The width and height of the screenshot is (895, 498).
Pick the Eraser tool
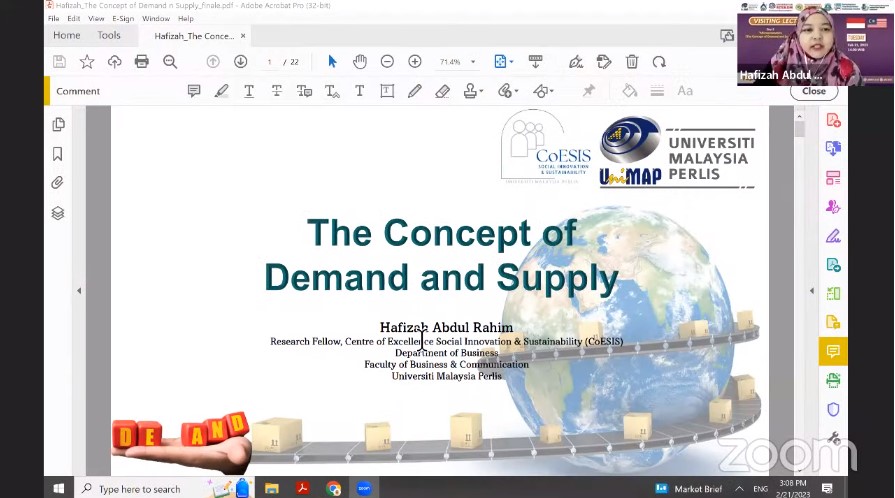442,91
